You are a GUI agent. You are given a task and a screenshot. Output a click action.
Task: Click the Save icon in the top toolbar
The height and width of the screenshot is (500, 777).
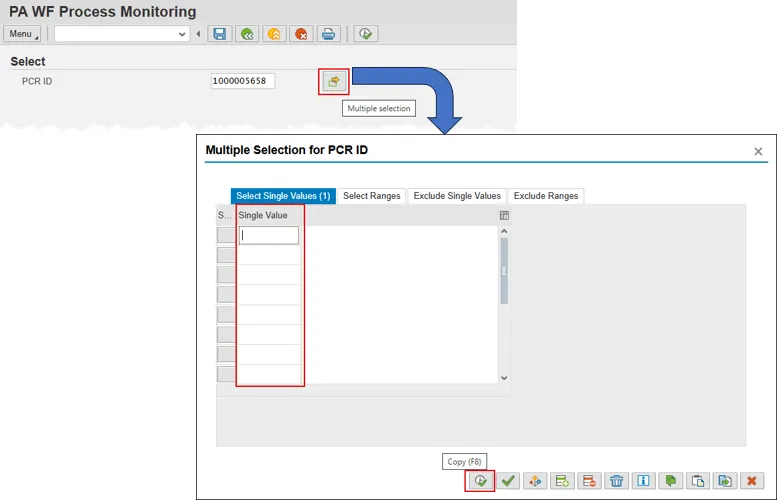pos(220,34)
